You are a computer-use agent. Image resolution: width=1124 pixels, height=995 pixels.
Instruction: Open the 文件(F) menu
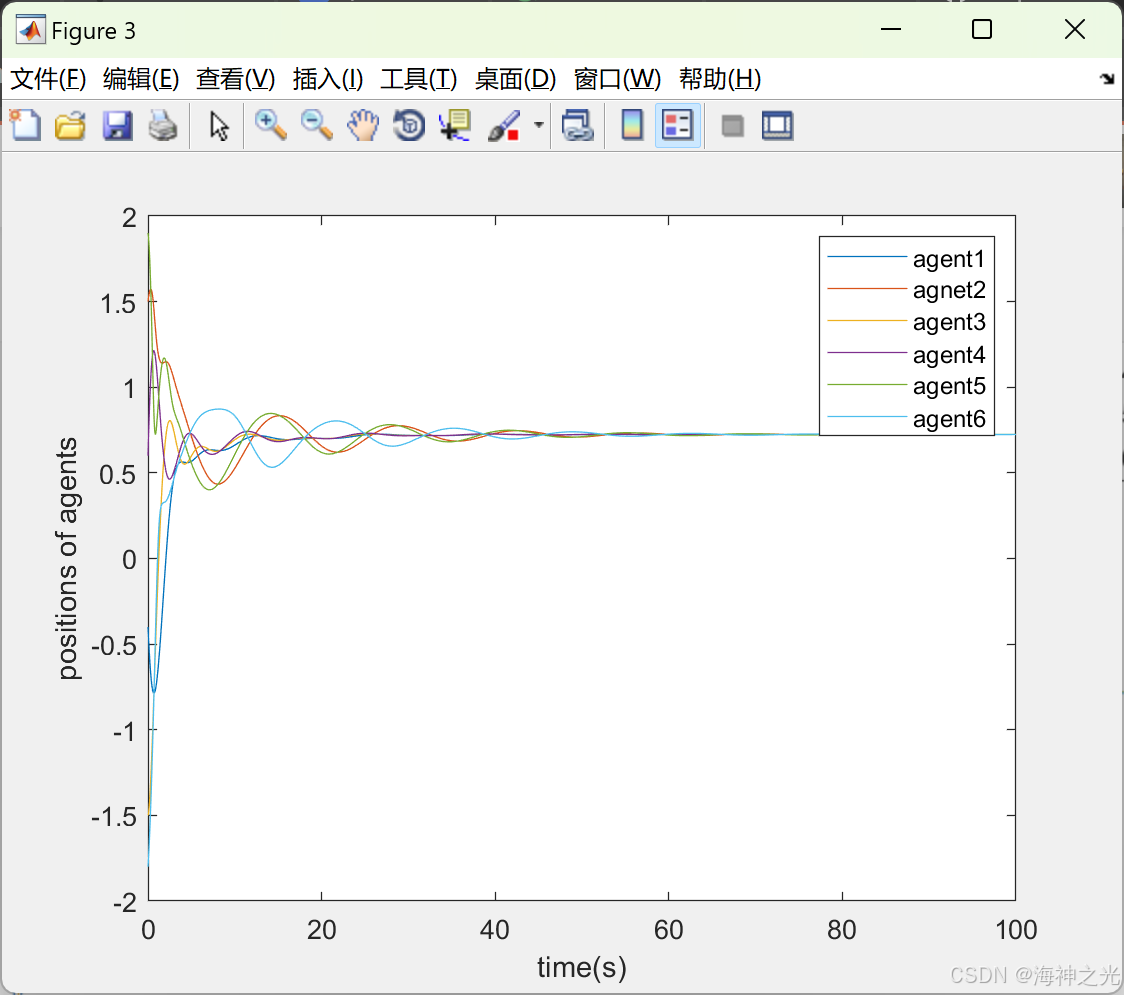[48, 79]
